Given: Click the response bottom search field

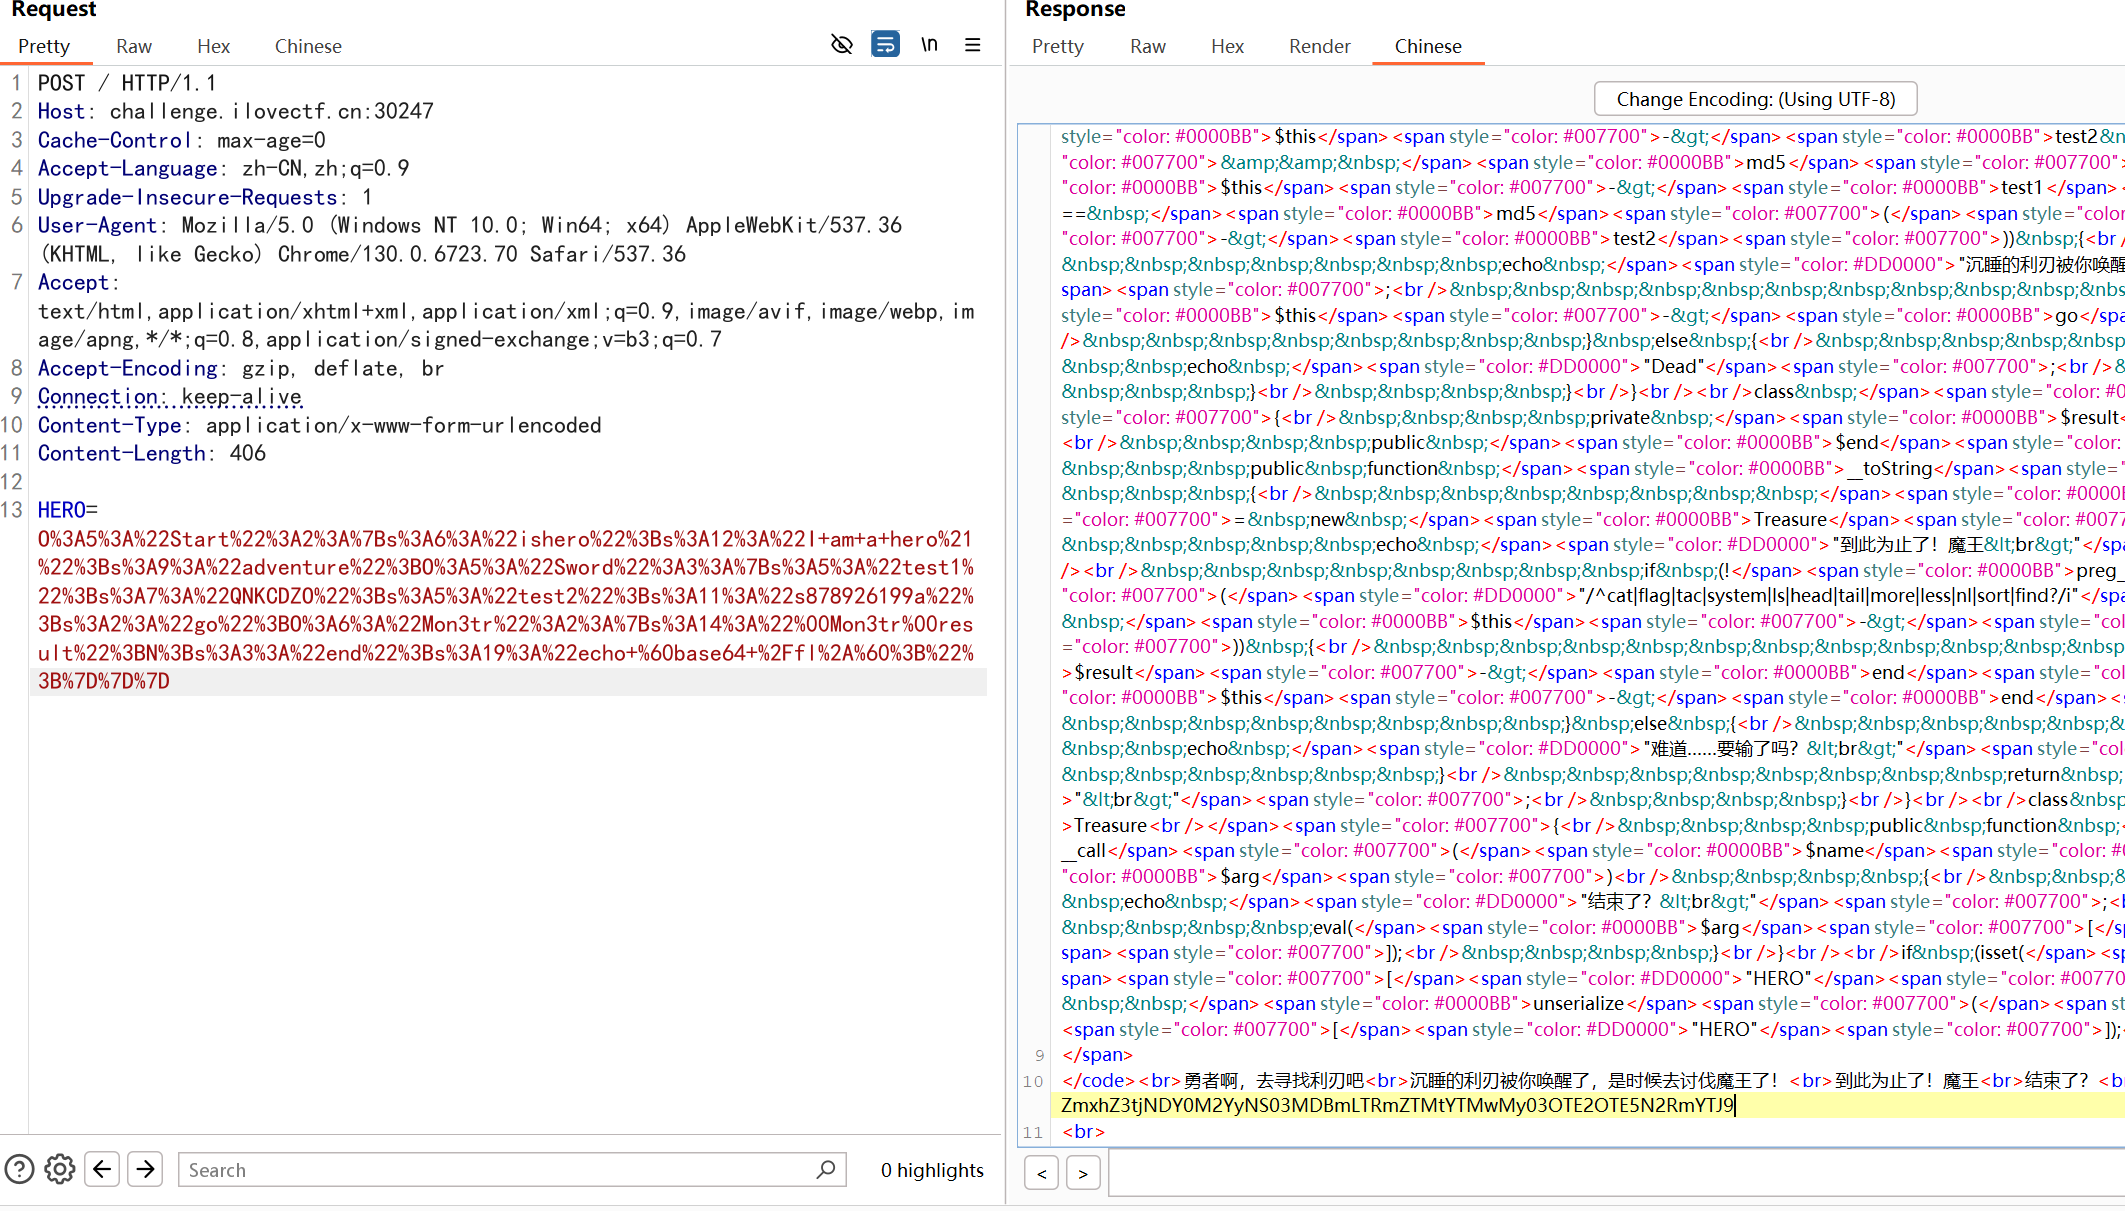Looking at the screenshot, I should (x=1600, y=1173).
